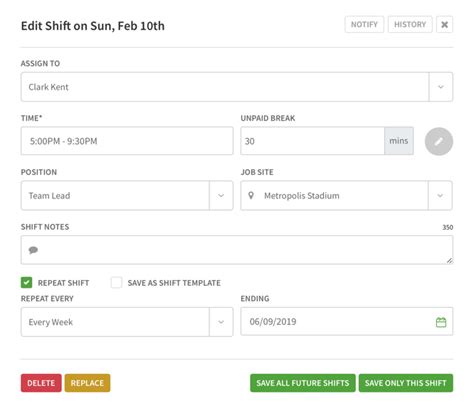Enable Save As Shift Template checkbox

point(116,283)
